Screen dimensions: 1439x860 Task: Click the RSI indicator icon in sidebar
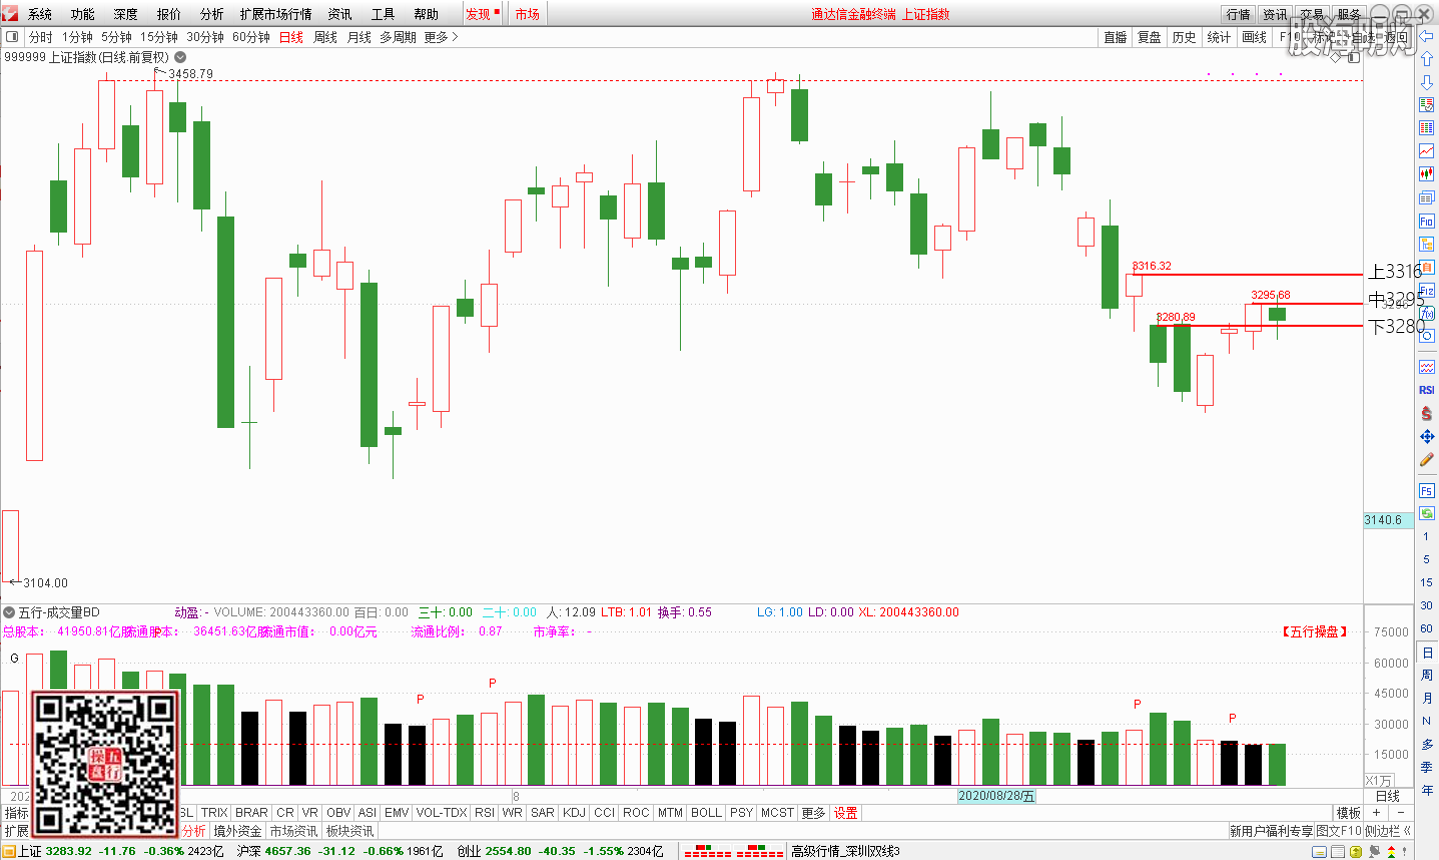[1427, 390]
